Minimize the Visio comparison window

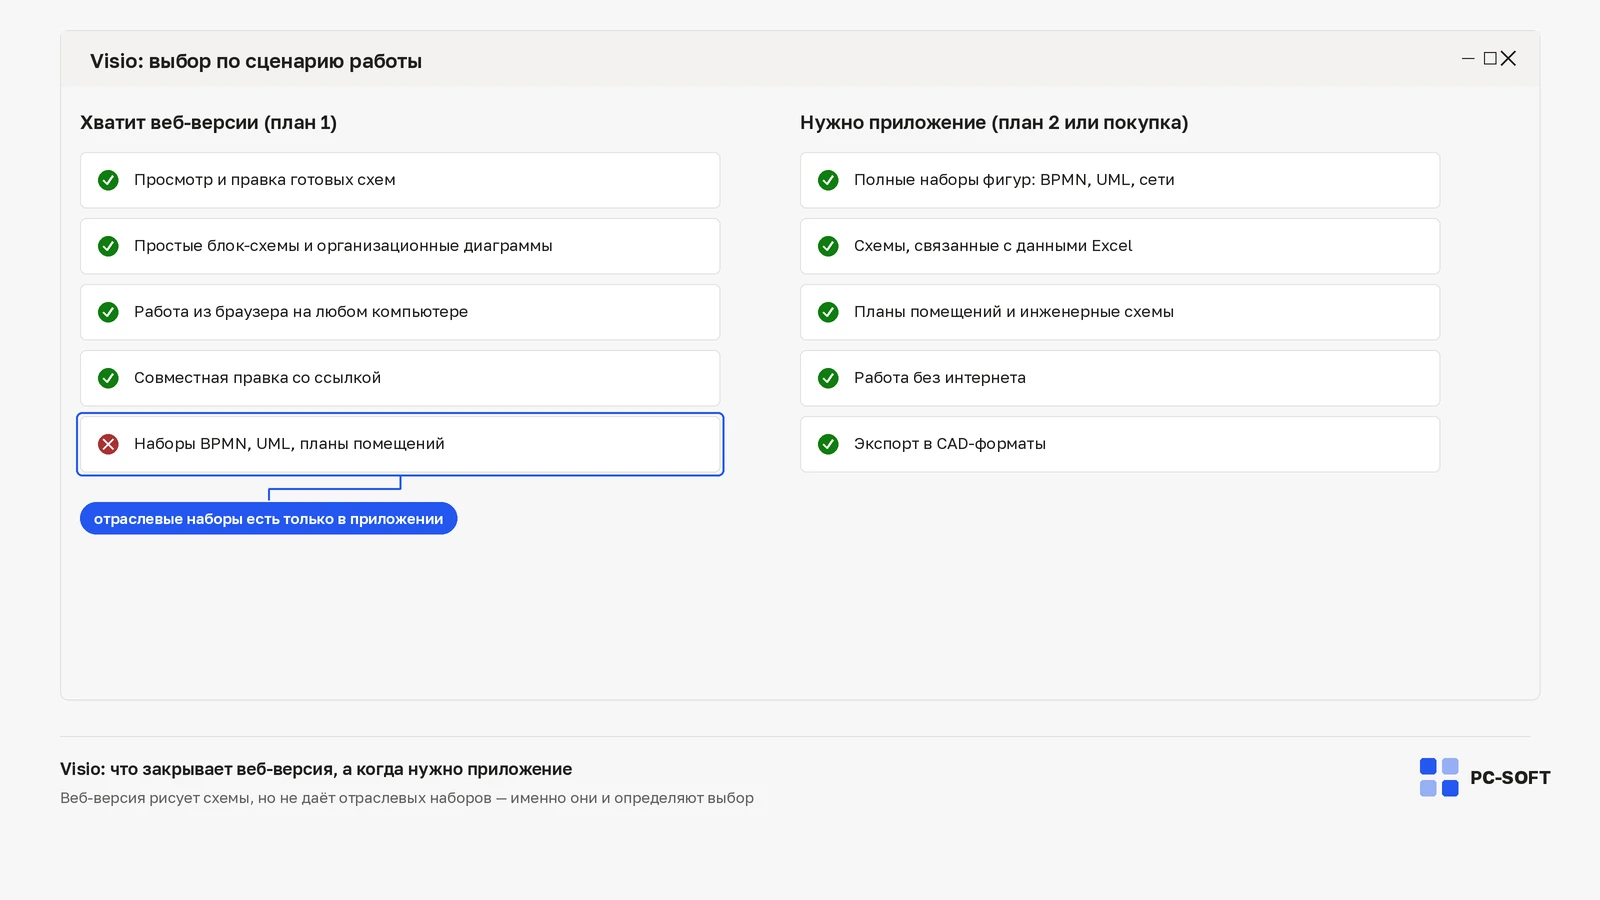click(1468, 59)
